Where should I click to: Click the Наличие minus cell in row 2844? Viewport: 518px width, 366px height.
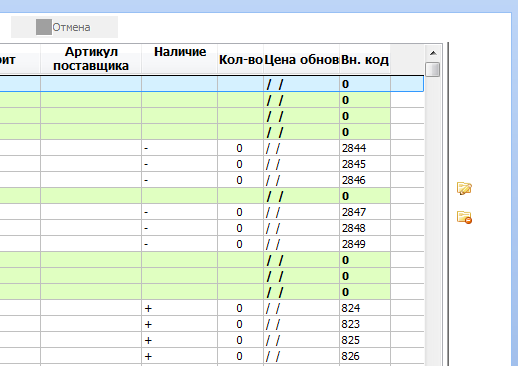coord(180,148)
